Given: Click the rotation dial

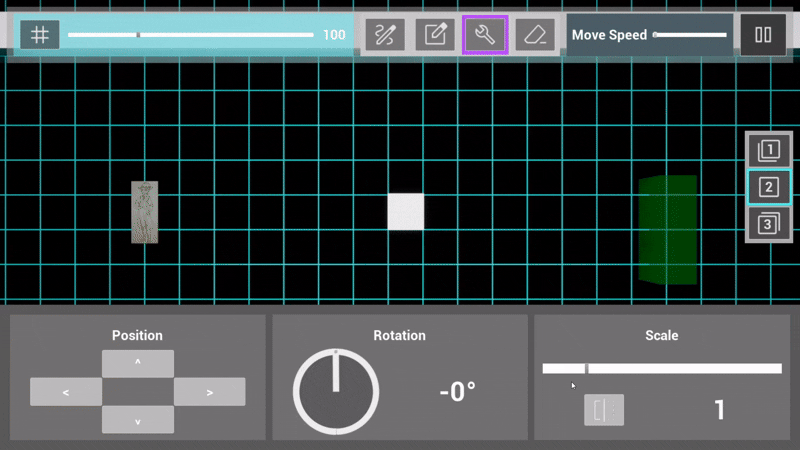Looking at the screenshot, I should tap(336, 392).
